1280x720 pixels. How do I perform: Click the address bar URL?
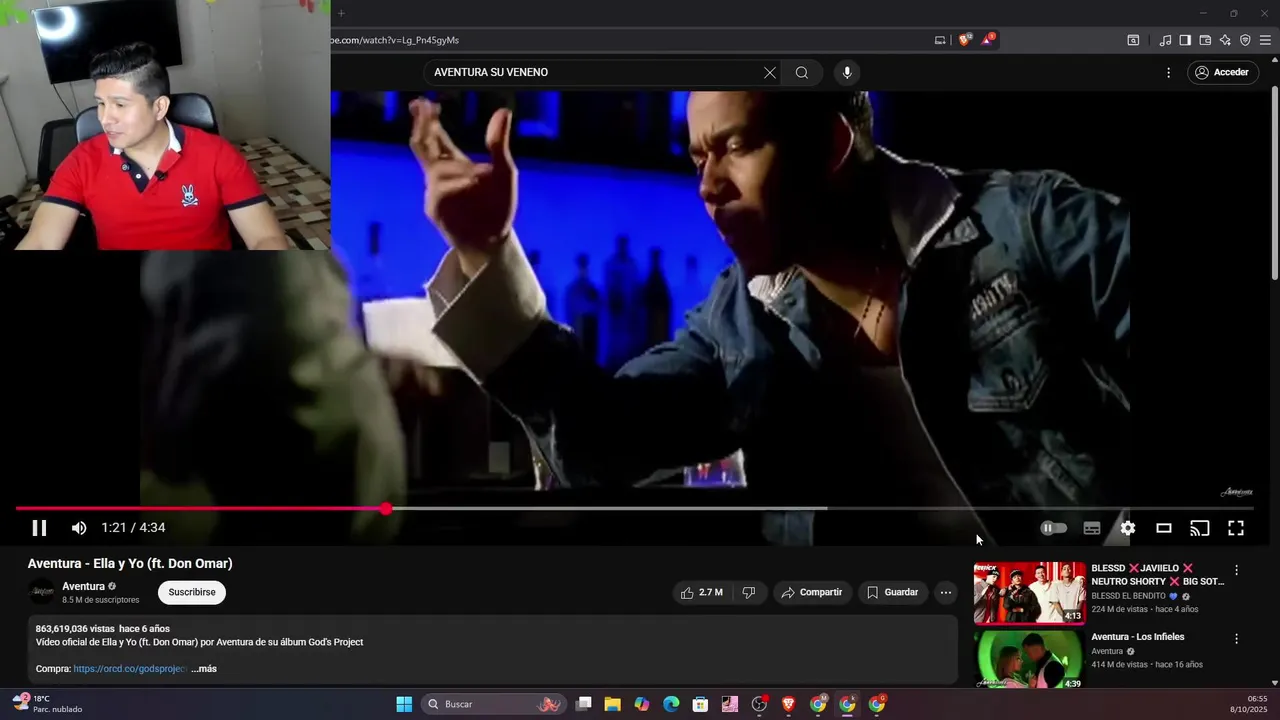click(x=394, y=40)
